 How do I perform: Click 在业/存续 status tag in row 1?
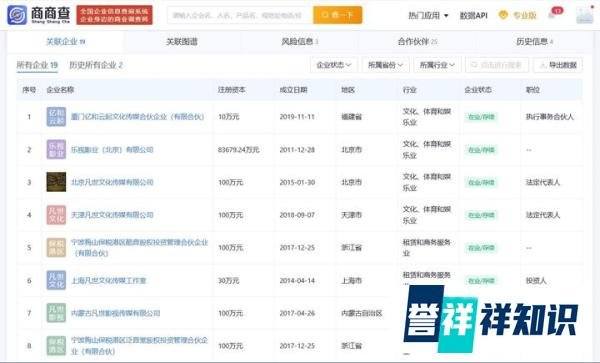481,117
